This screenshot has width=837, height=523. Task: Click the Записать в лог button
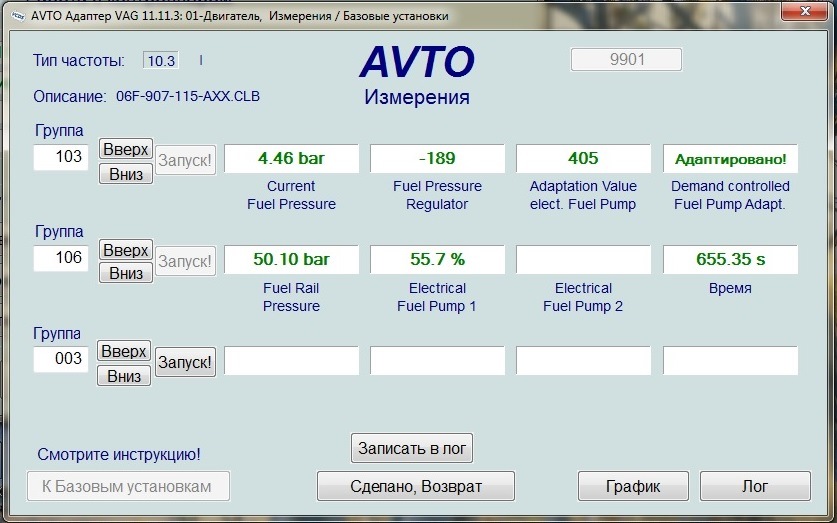[412, 448]
